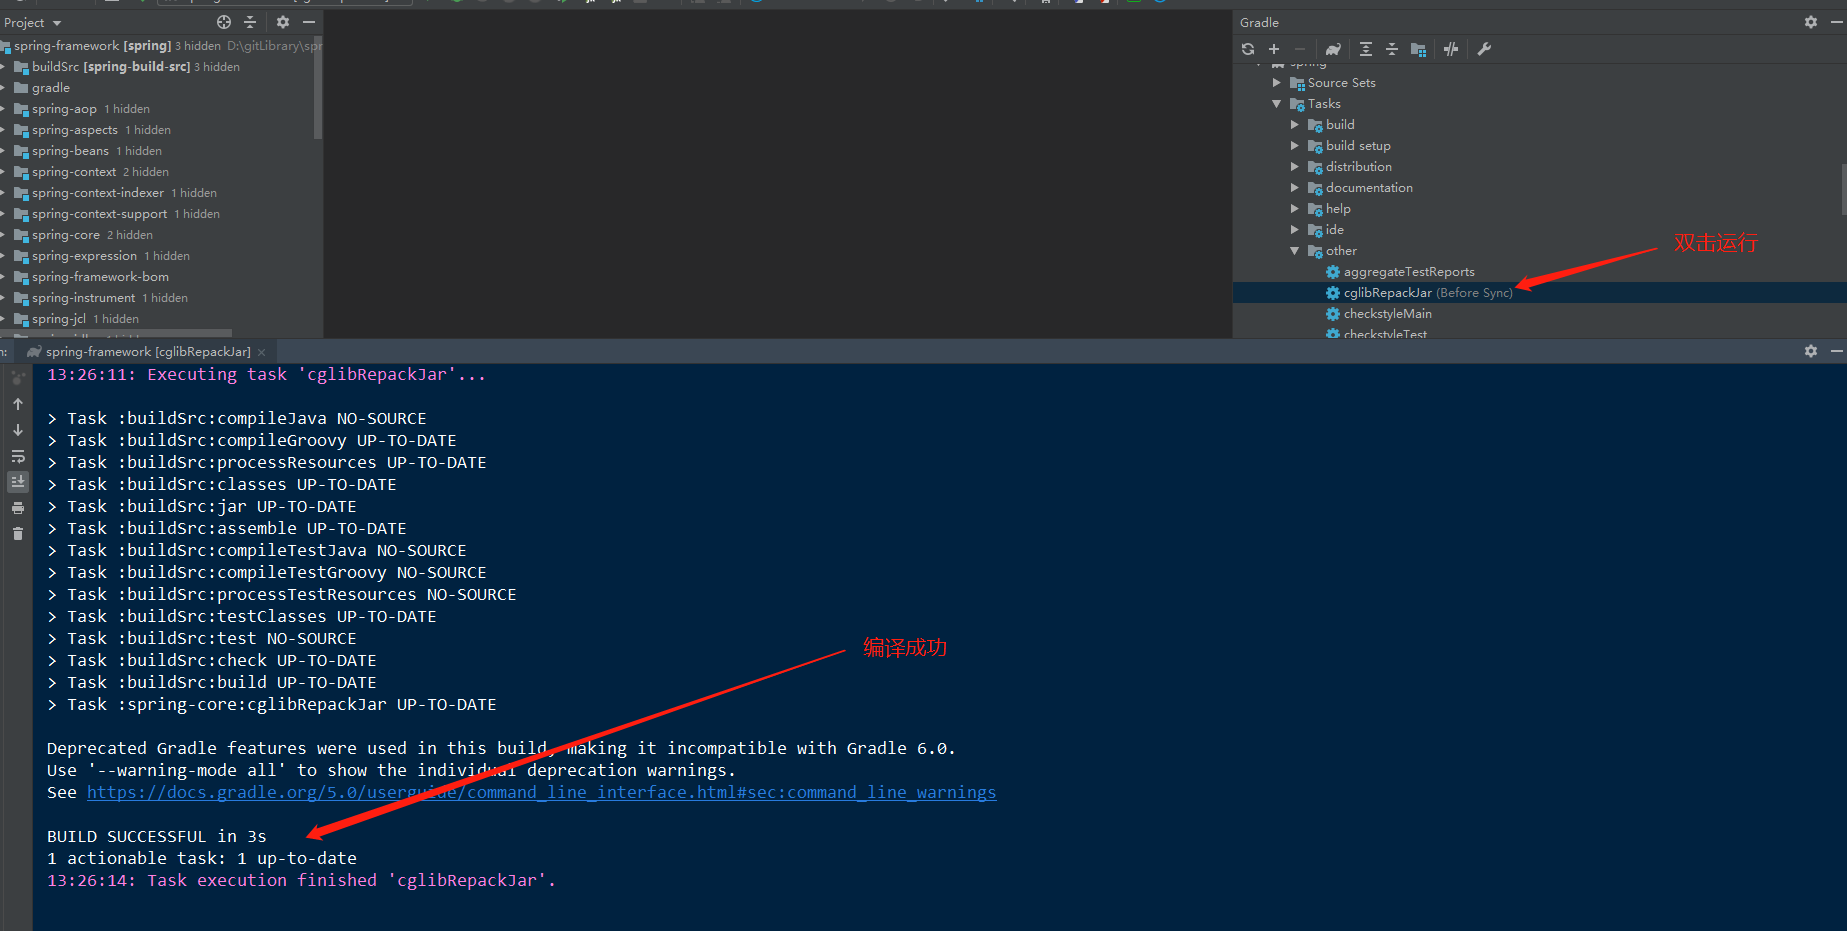Collapse all in Project panel
The image size is (1847, 931).
(x=250, y=22)
